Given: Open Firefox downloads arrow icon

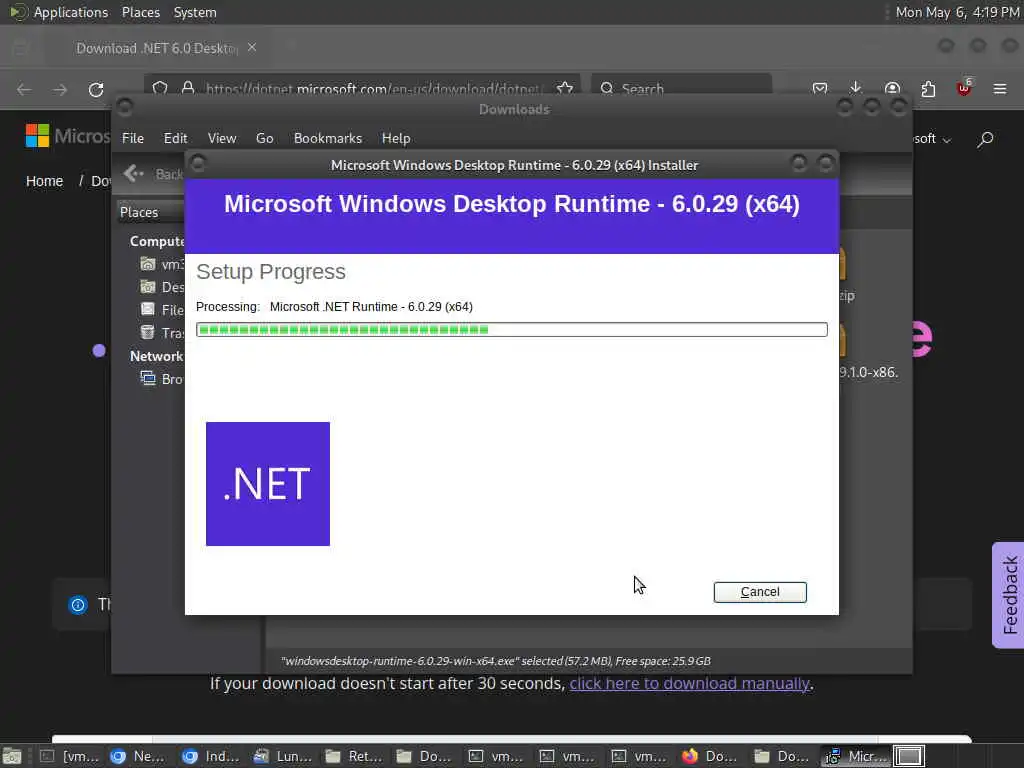Looking at the screenshot, I should pos(856,89).
